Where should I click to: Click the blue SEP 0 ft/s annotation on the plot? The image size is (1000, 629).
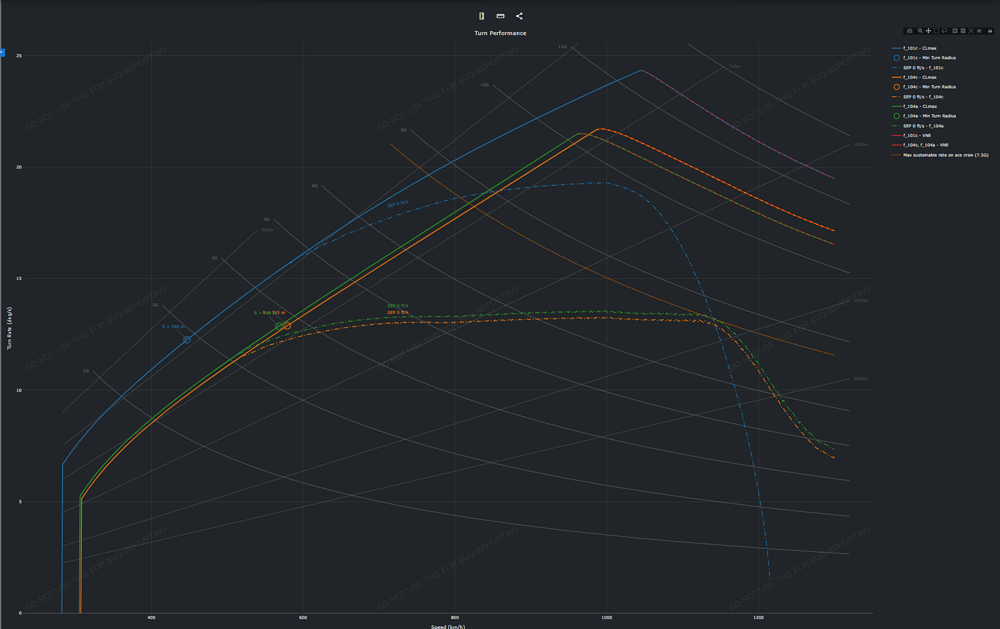coord(397,204)
